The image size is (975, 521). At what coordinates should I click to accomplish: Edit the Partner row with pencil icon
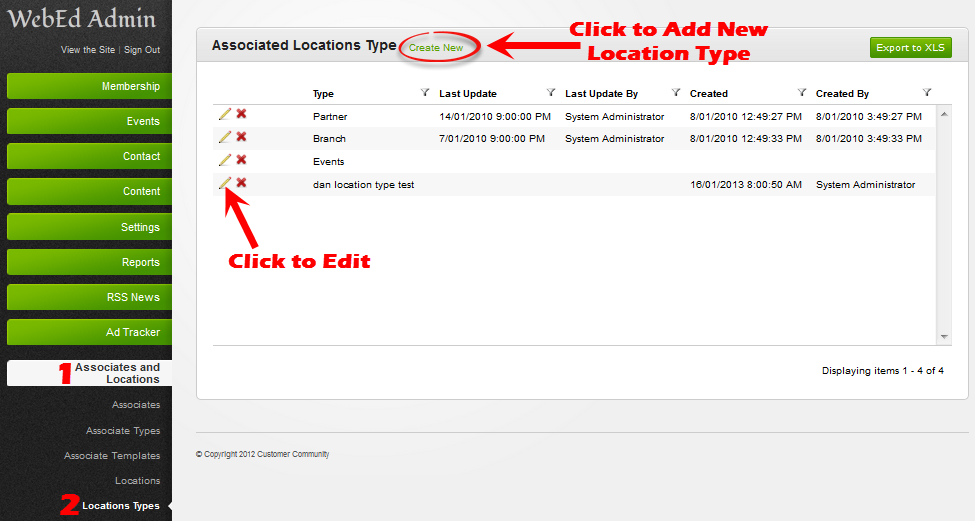point(225,114)
